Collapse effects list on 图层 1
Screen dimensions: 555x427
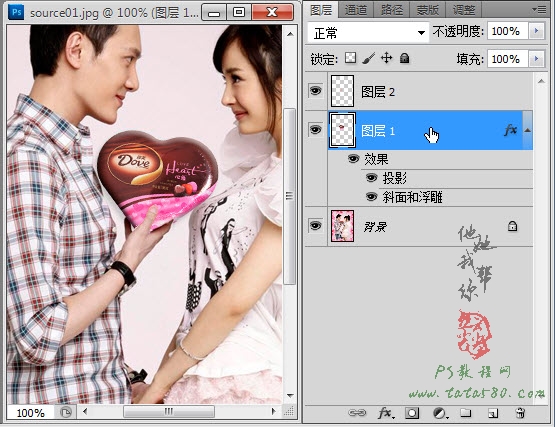pyautogui.click(x=527, y=130)
